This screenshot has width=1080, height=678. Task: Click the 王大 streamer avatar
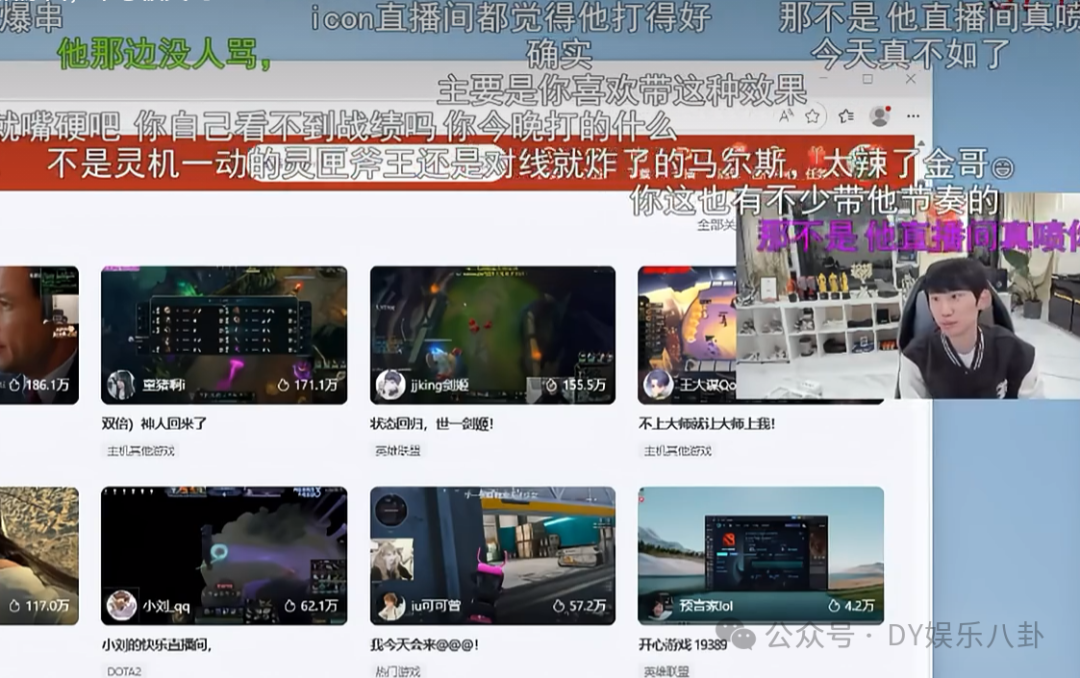[658, 384]
